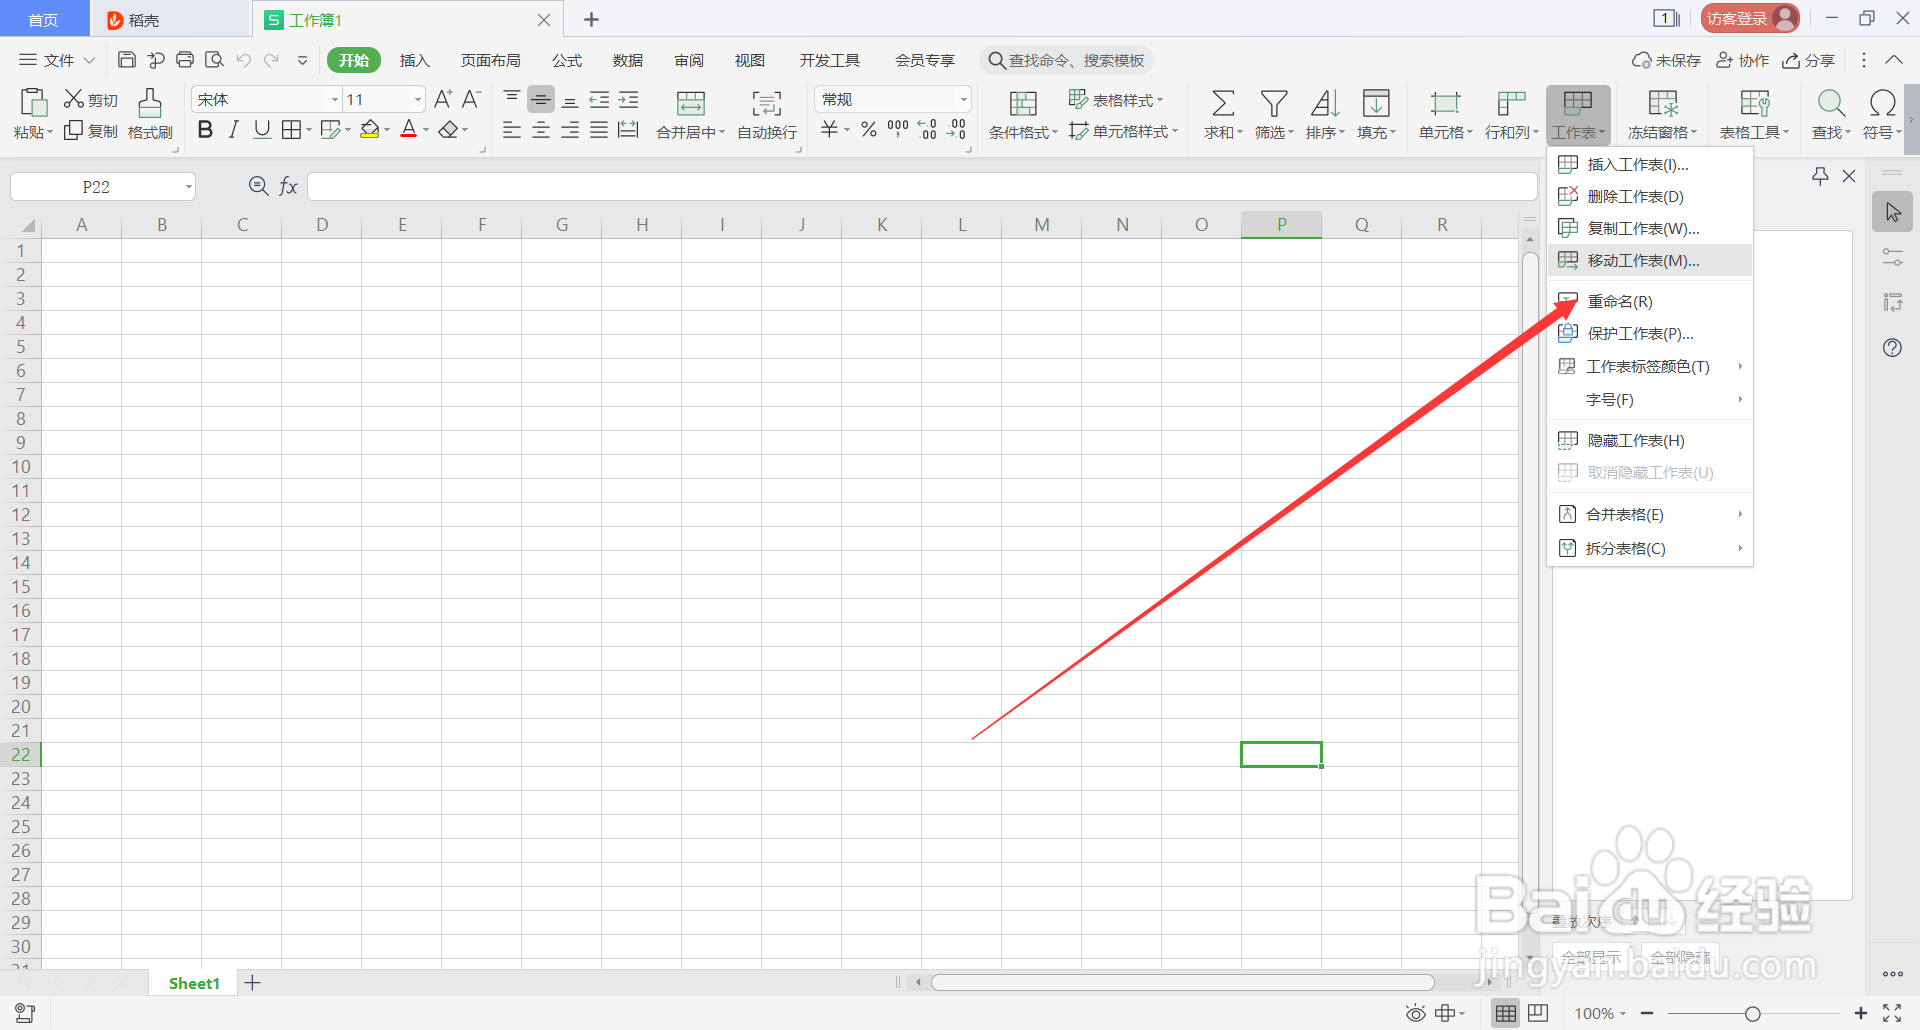The height and width of the screenshot is (1030, 1920).
Task: Click the clear eraser icon
Action: 449,129
